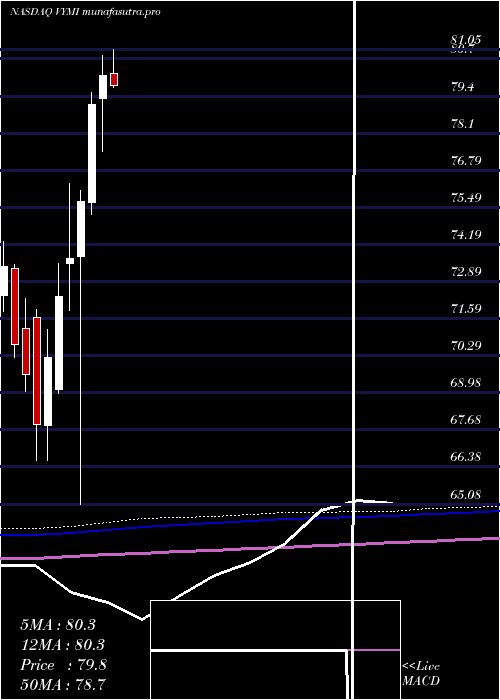Viewport: 500px width, 700px height.
Task: Click the Price : 79.8 readout
Action: 63,665
